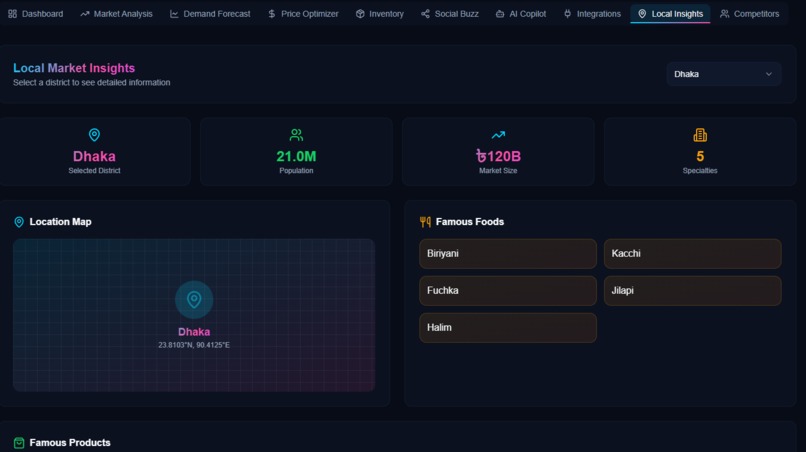The height and width of the screenshot is (452, 806).
Task: Select the Kacchi food item
Action: coord(692,254)
